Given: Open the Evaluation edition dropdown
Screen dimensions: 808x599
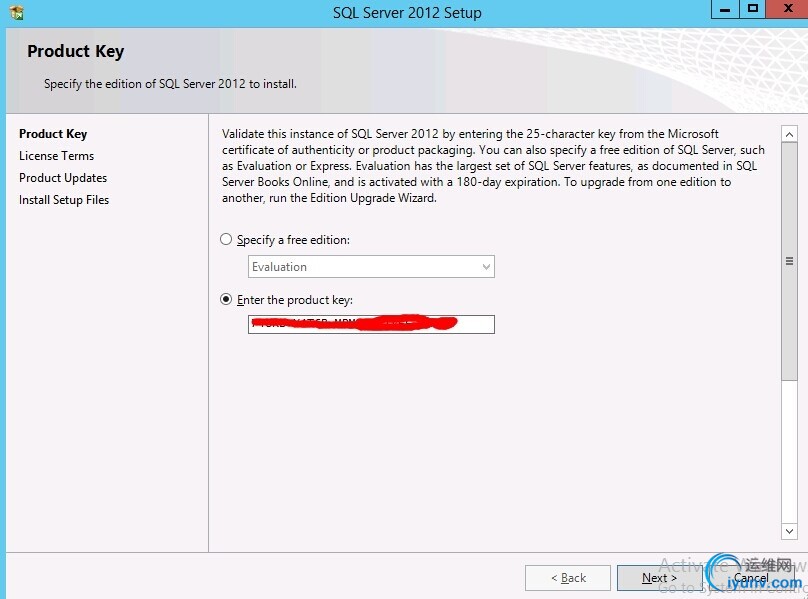Looking at the screenshot, I should click(x=371, y=267).
